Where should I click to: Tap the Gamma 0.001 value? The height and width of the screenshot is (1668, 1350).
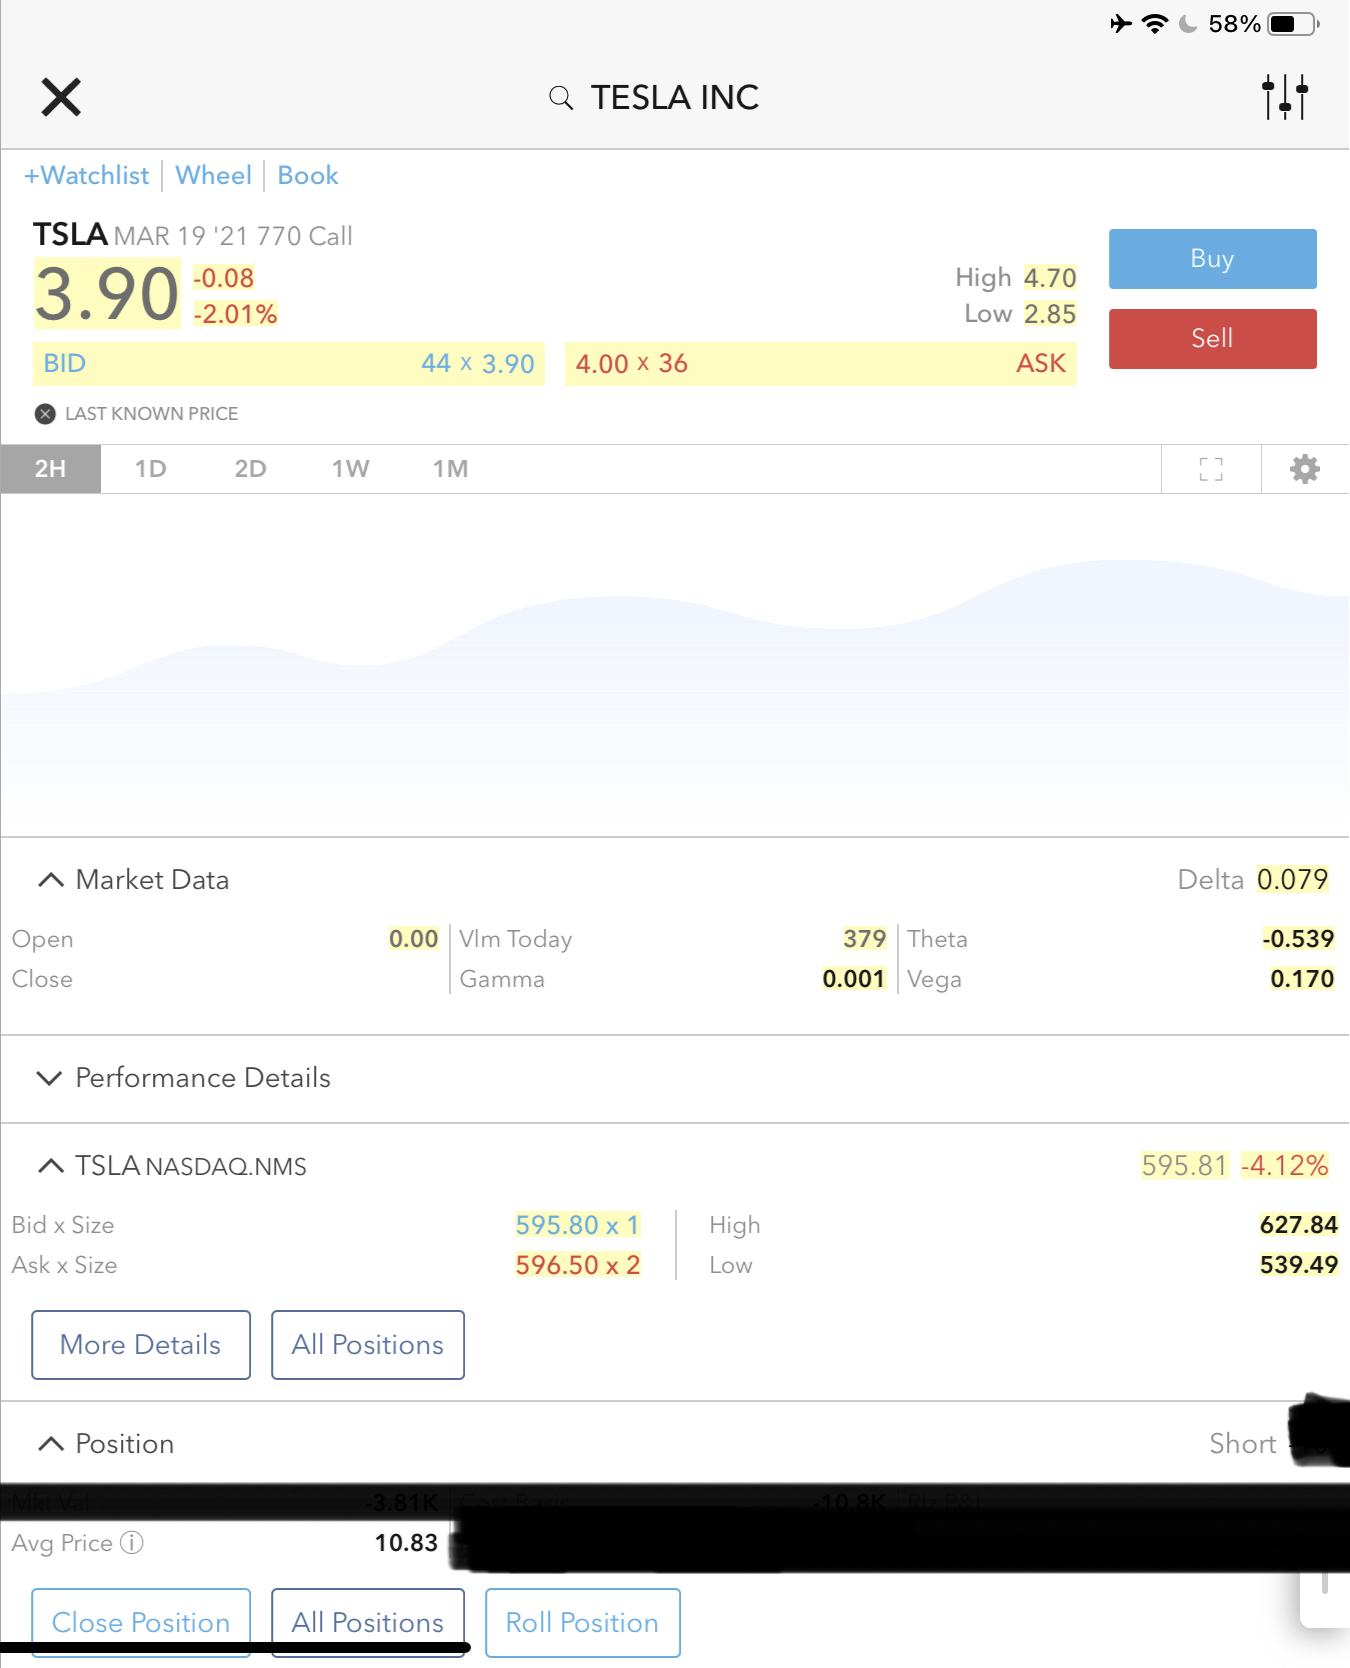tap(854, 979)
